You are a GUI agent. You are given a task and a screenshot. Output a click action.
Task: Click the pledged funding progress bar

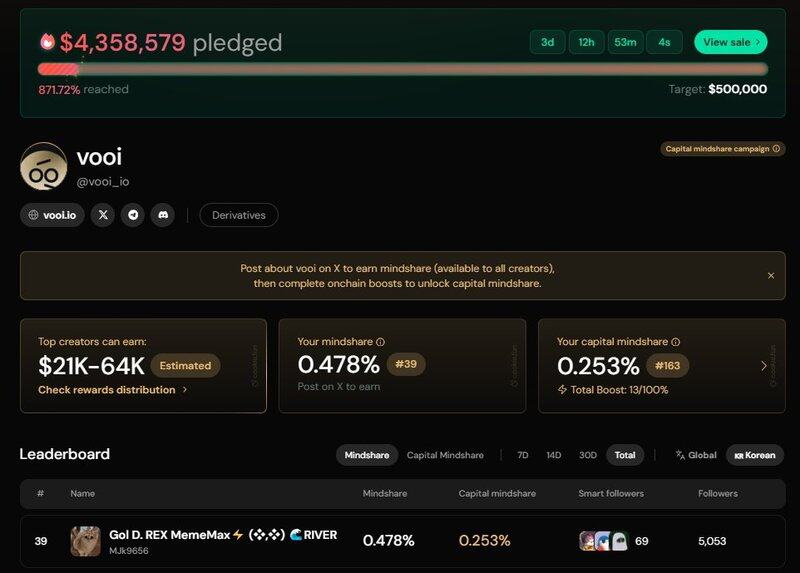point(402,69)
